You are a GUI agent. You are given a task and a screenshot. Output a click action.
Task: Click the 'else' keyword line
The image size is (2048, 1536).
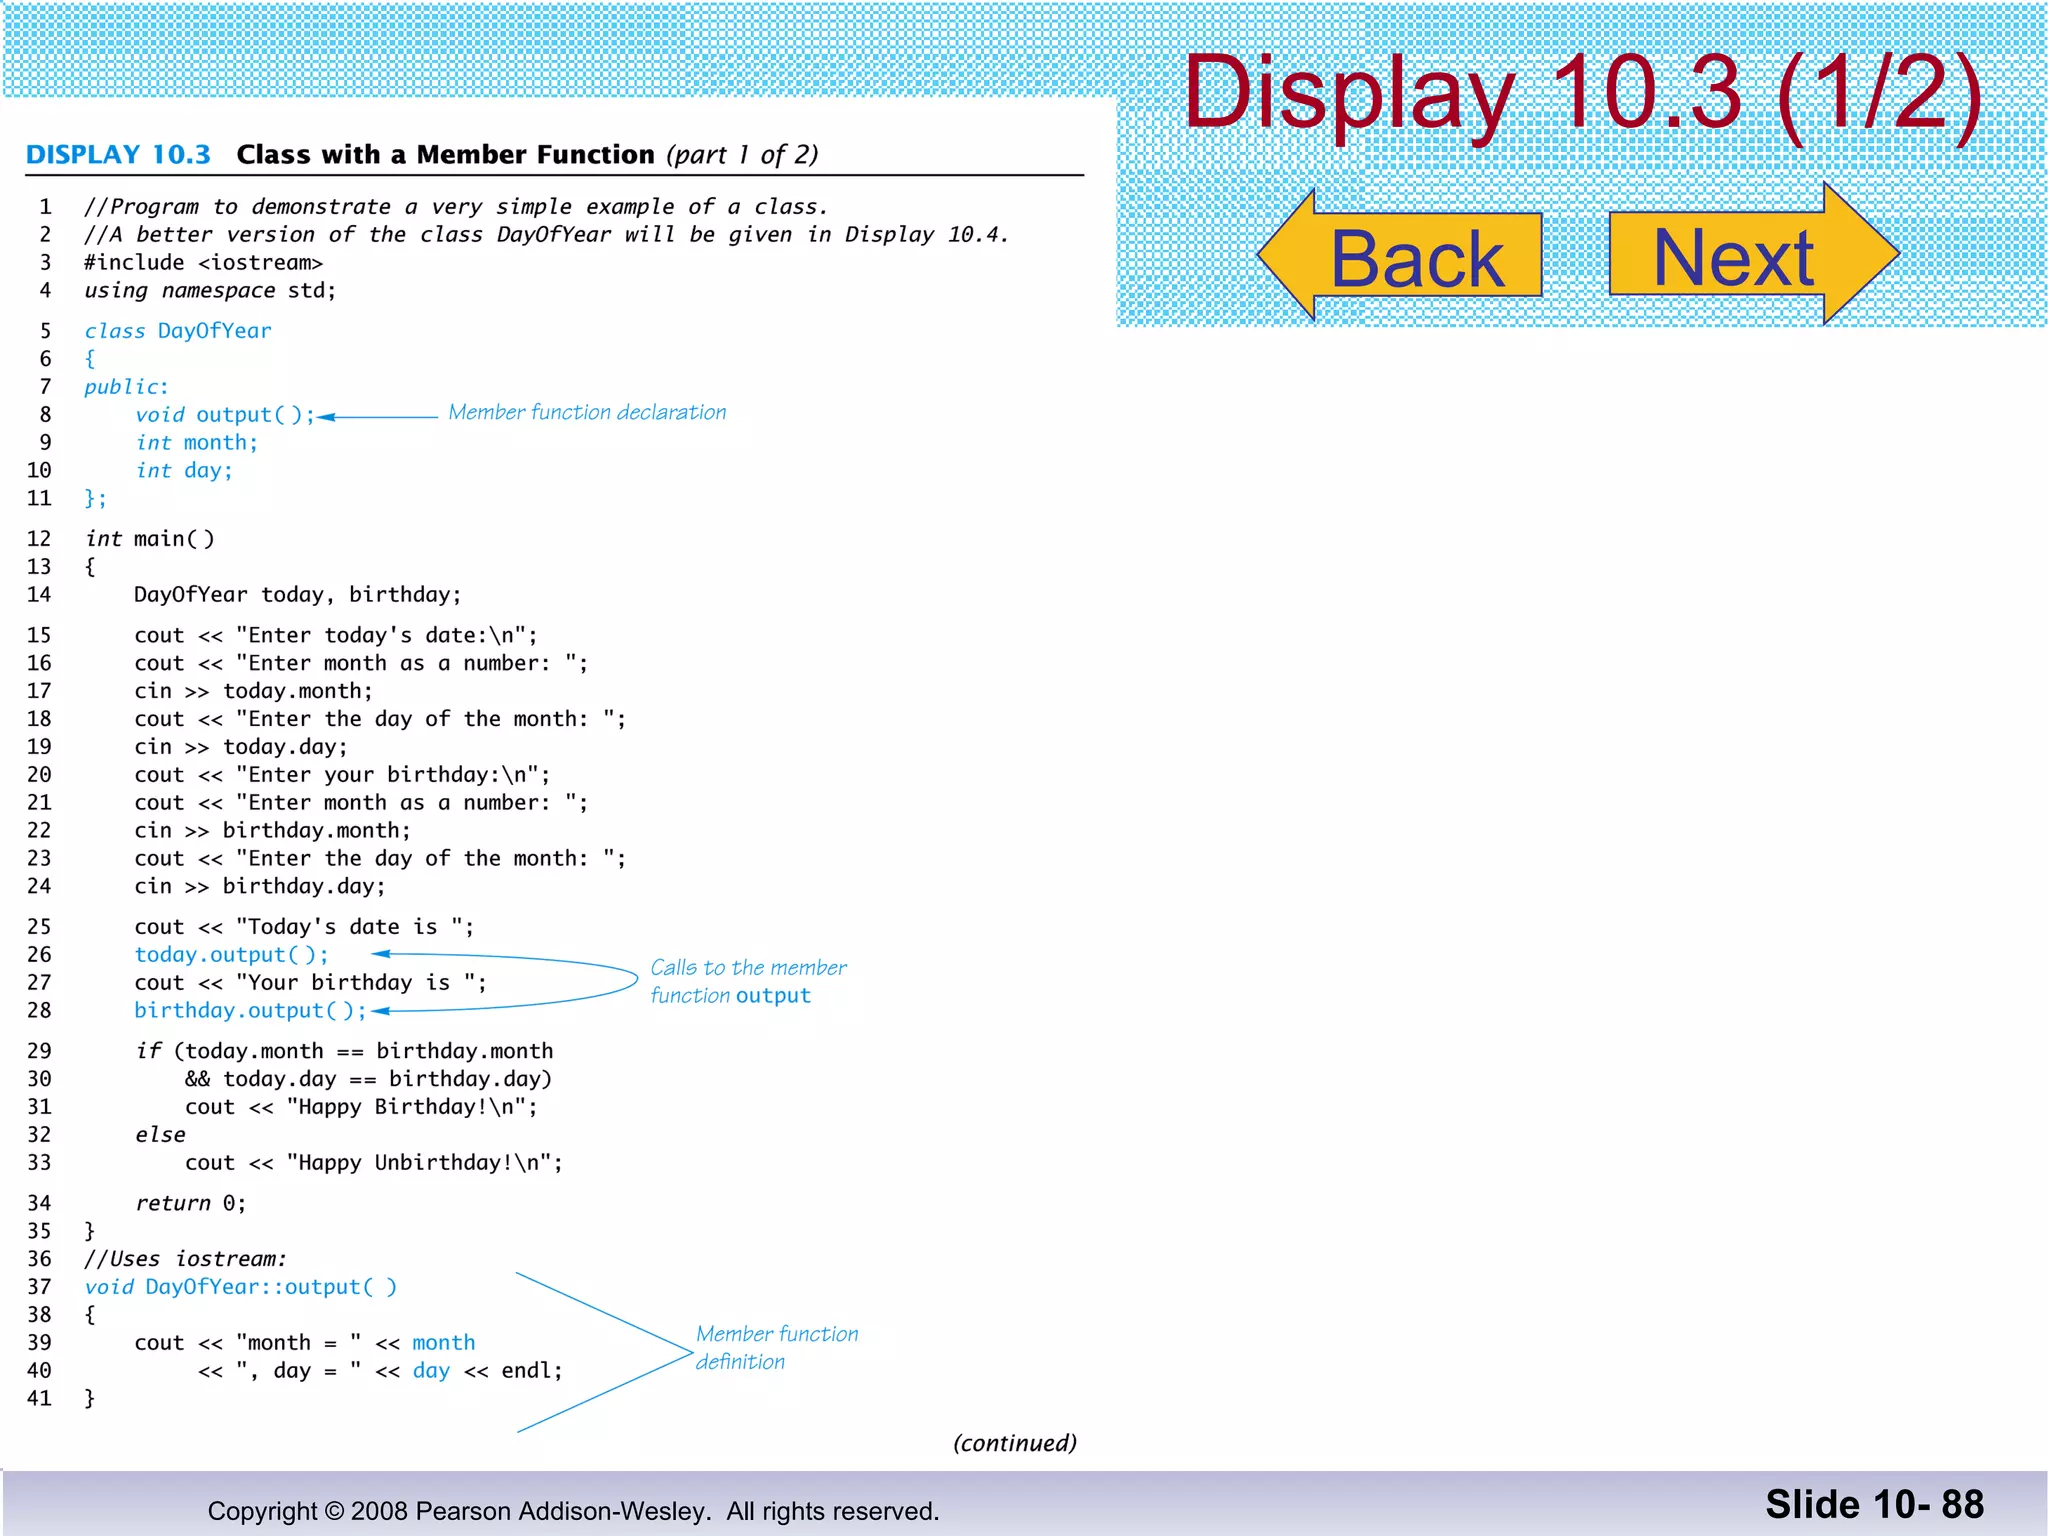pos(161,1135)
